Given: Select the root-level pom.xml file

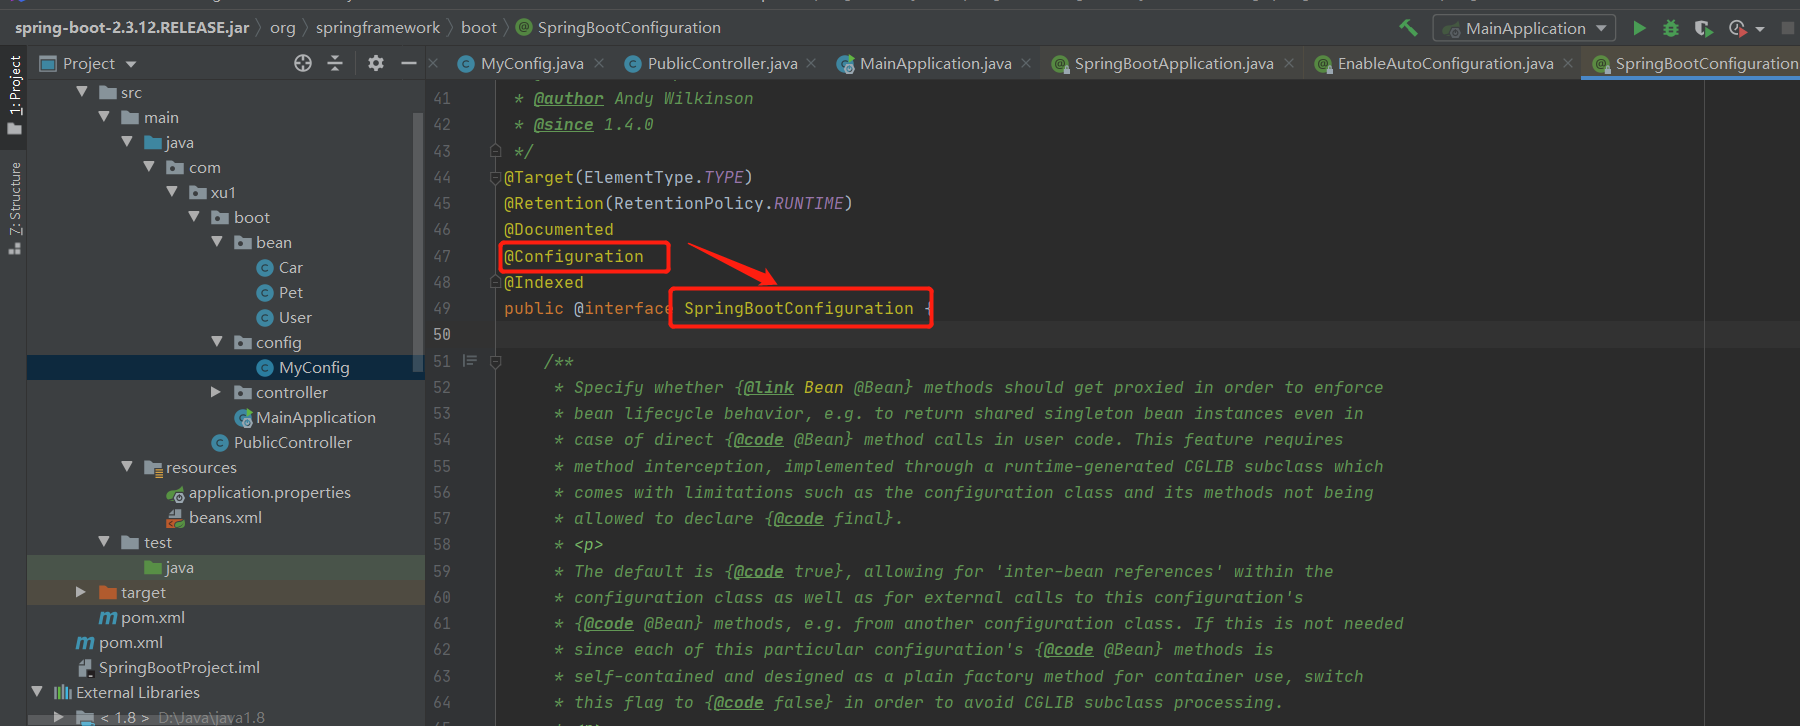Looking at the screenshot, I should pyautogui.click(x=120, y=642).
